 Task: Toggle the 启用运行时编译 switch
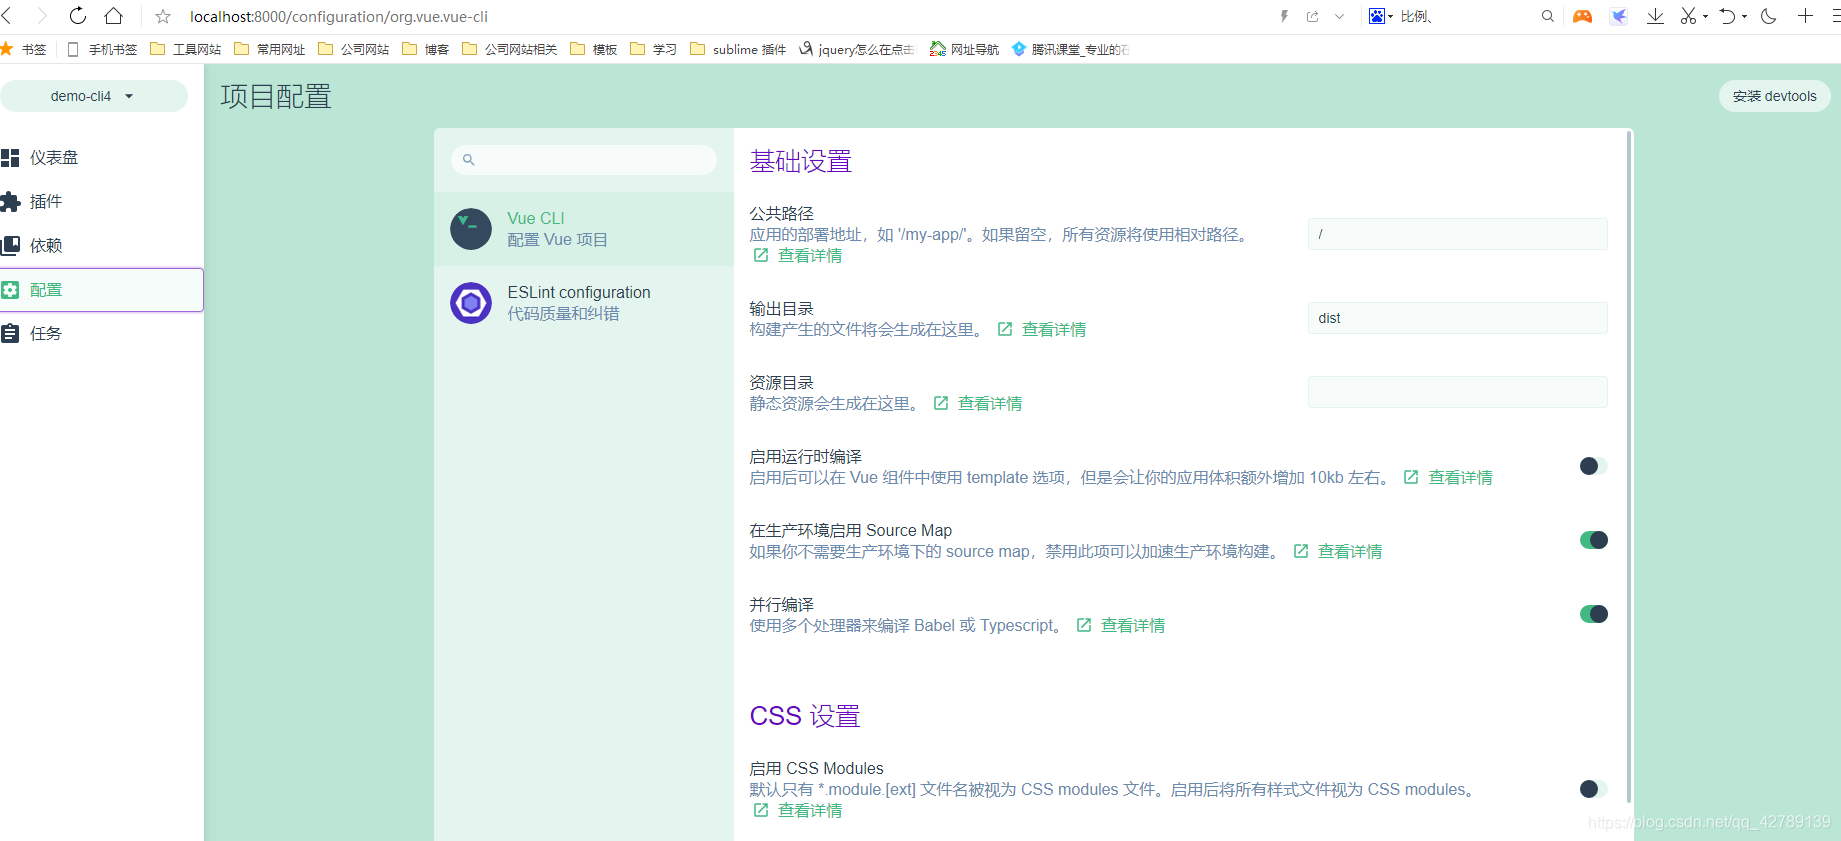point(1593,466)
